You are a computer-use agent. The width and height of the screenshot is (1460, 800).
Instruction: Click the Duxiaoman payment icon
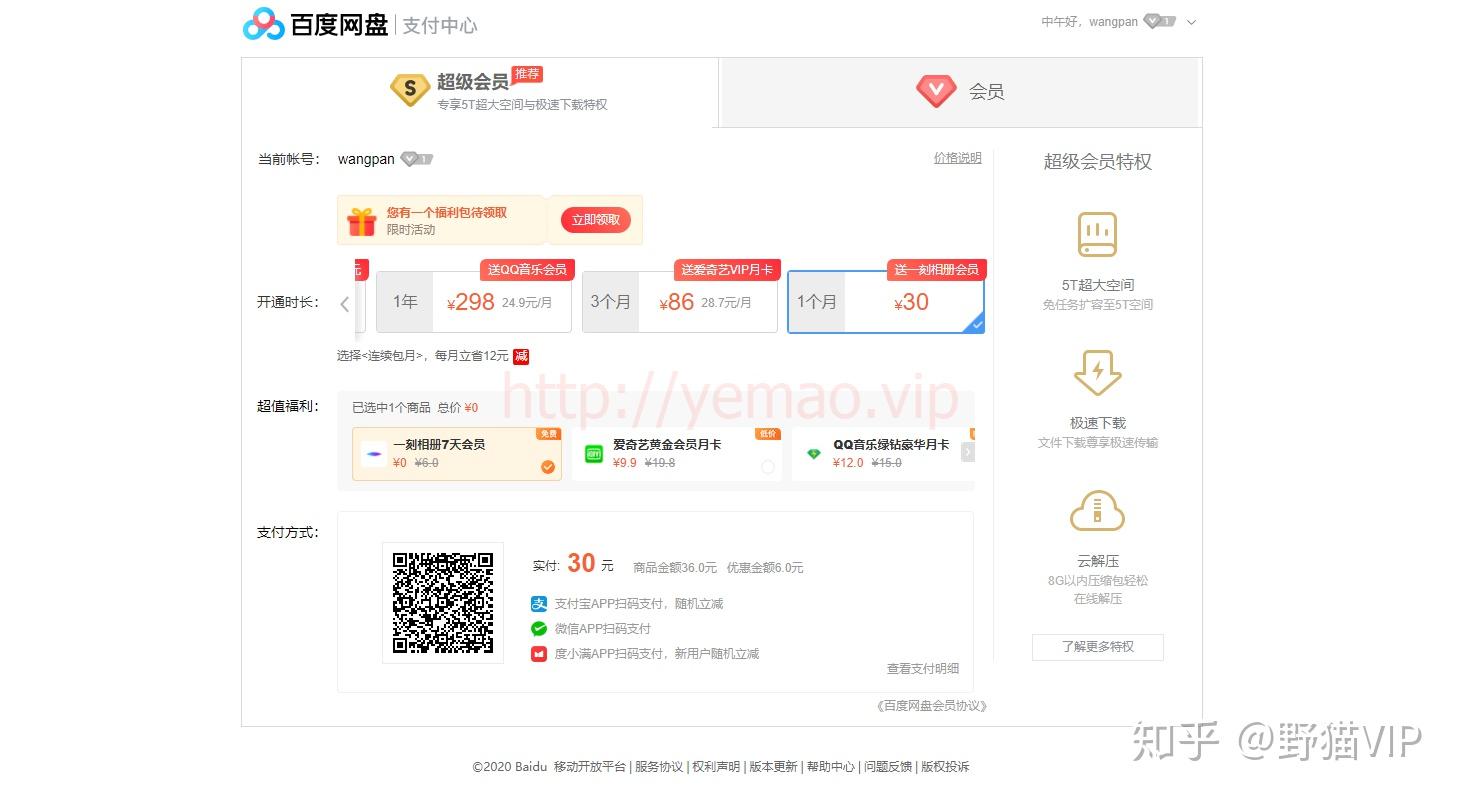539,654
